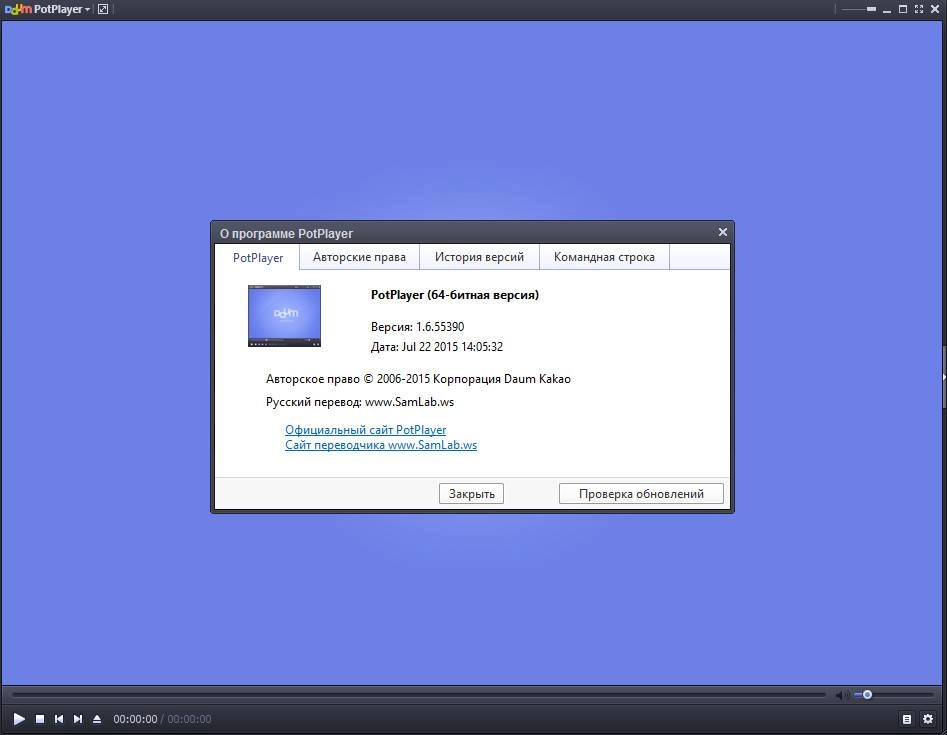Open the Сайт переводчика www.SamLab.ws link
The image size is (947, 735).
click(x=381, y=445)
